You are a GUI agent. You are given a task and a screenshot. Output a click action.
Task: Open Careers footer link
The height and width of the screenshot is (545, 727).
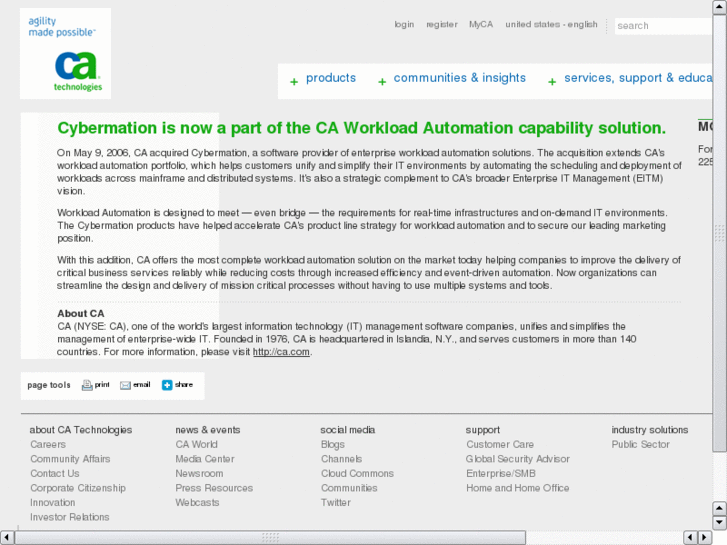tap(48, 444)
